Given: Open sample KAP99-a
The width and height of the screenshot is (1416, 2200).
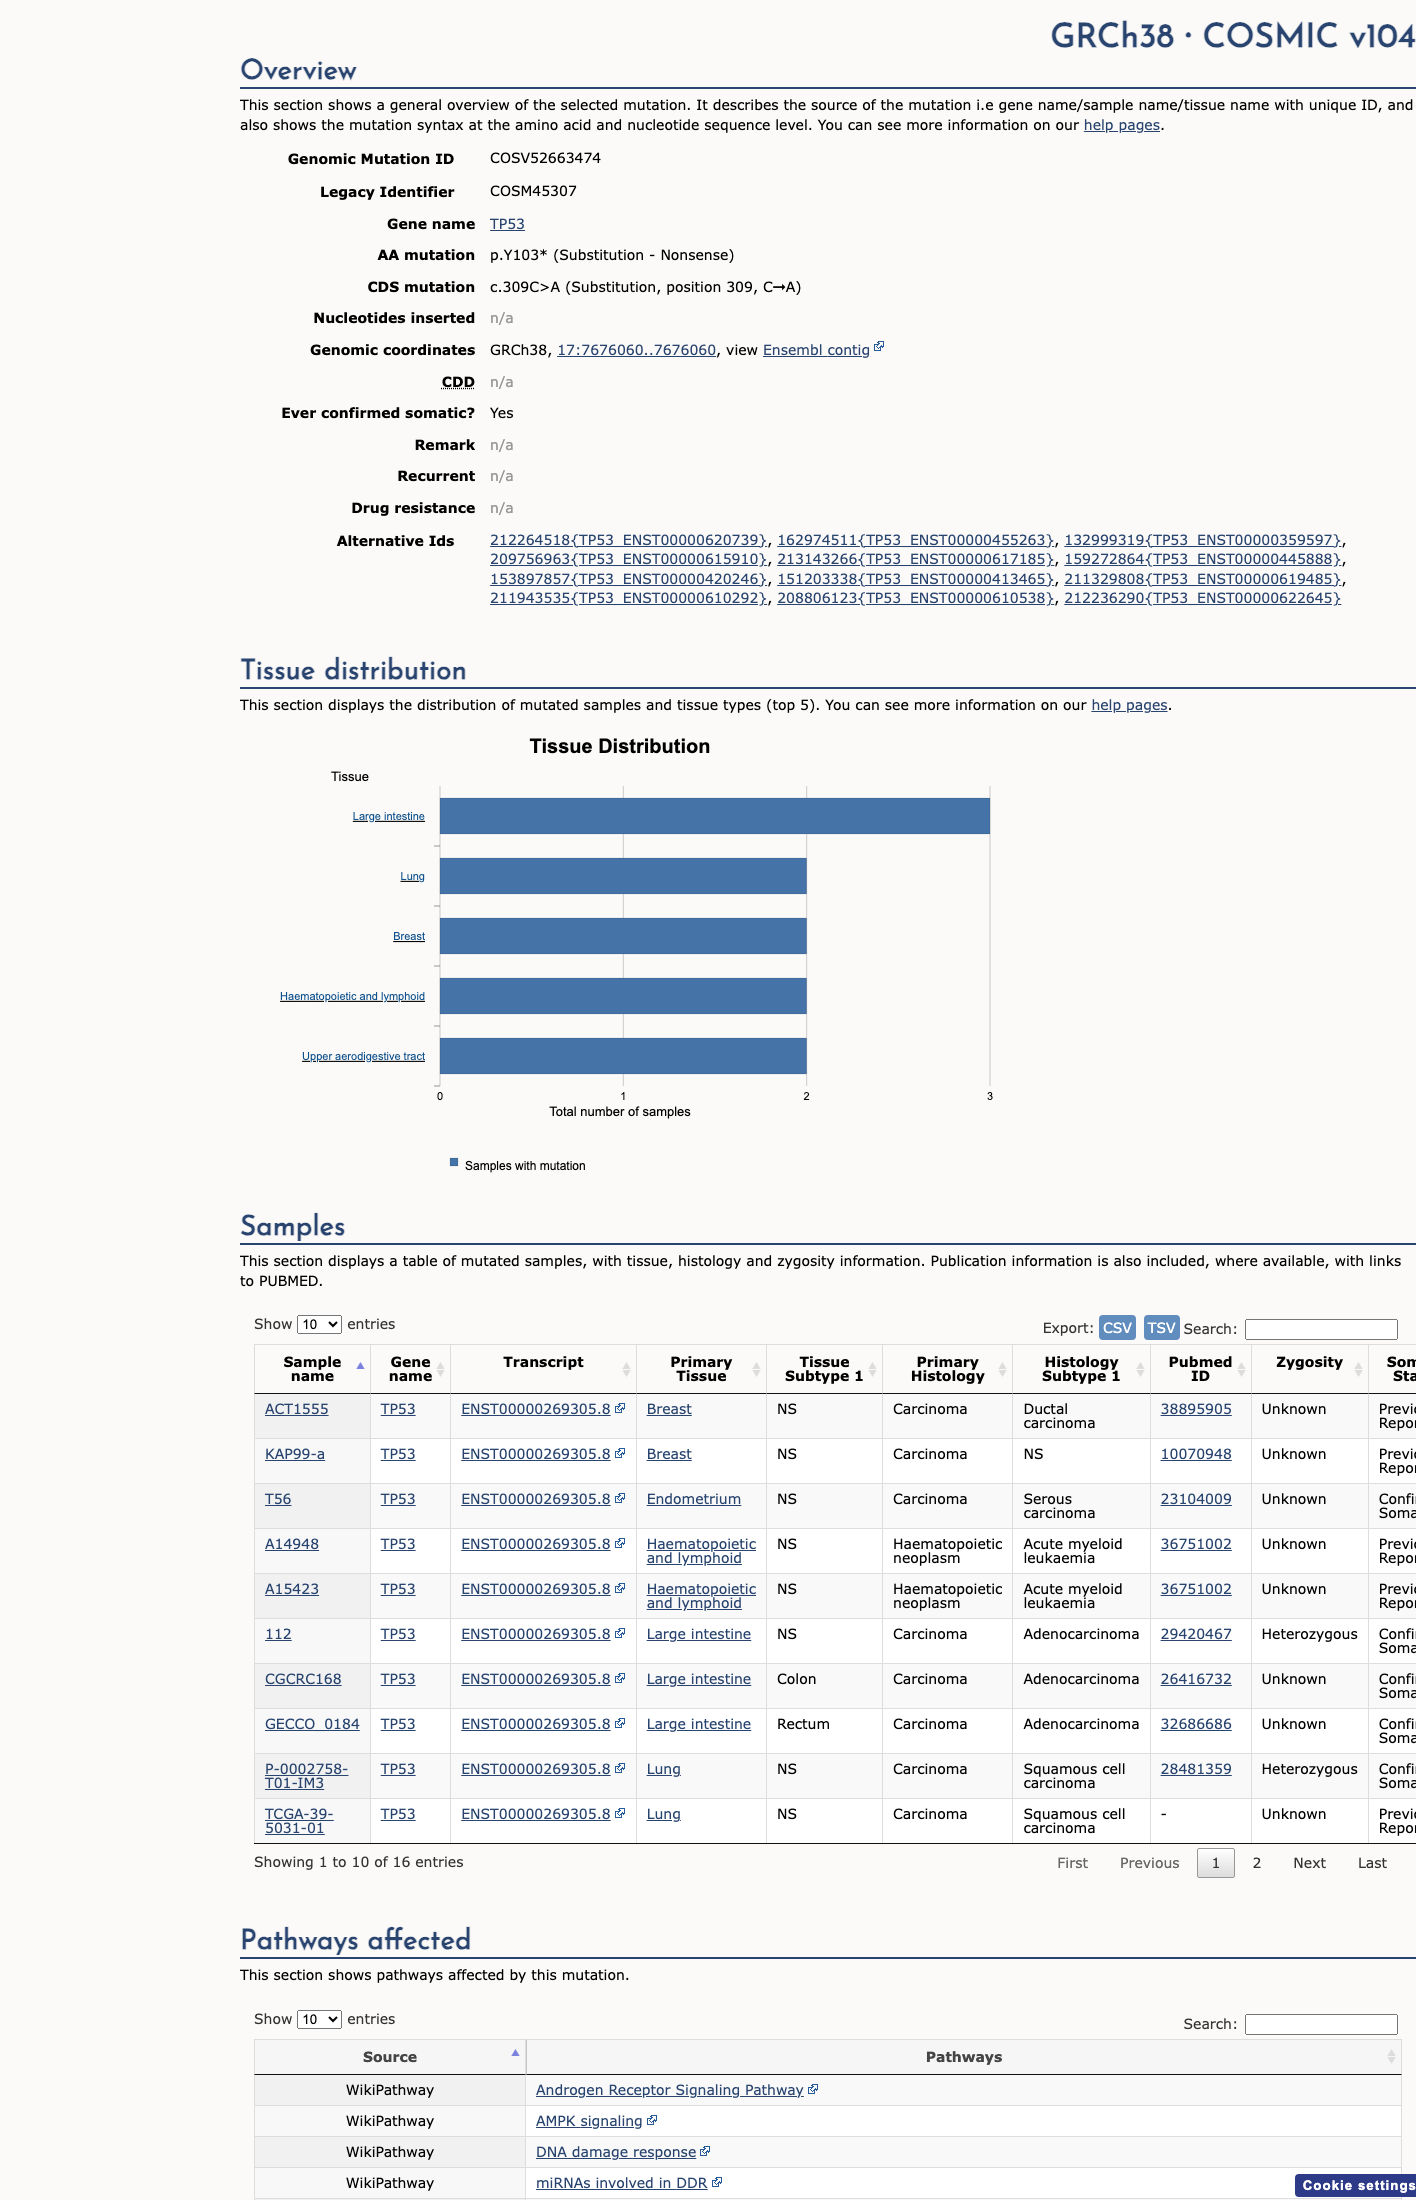Looking at the screenshot, I should tap(294, 1454).
